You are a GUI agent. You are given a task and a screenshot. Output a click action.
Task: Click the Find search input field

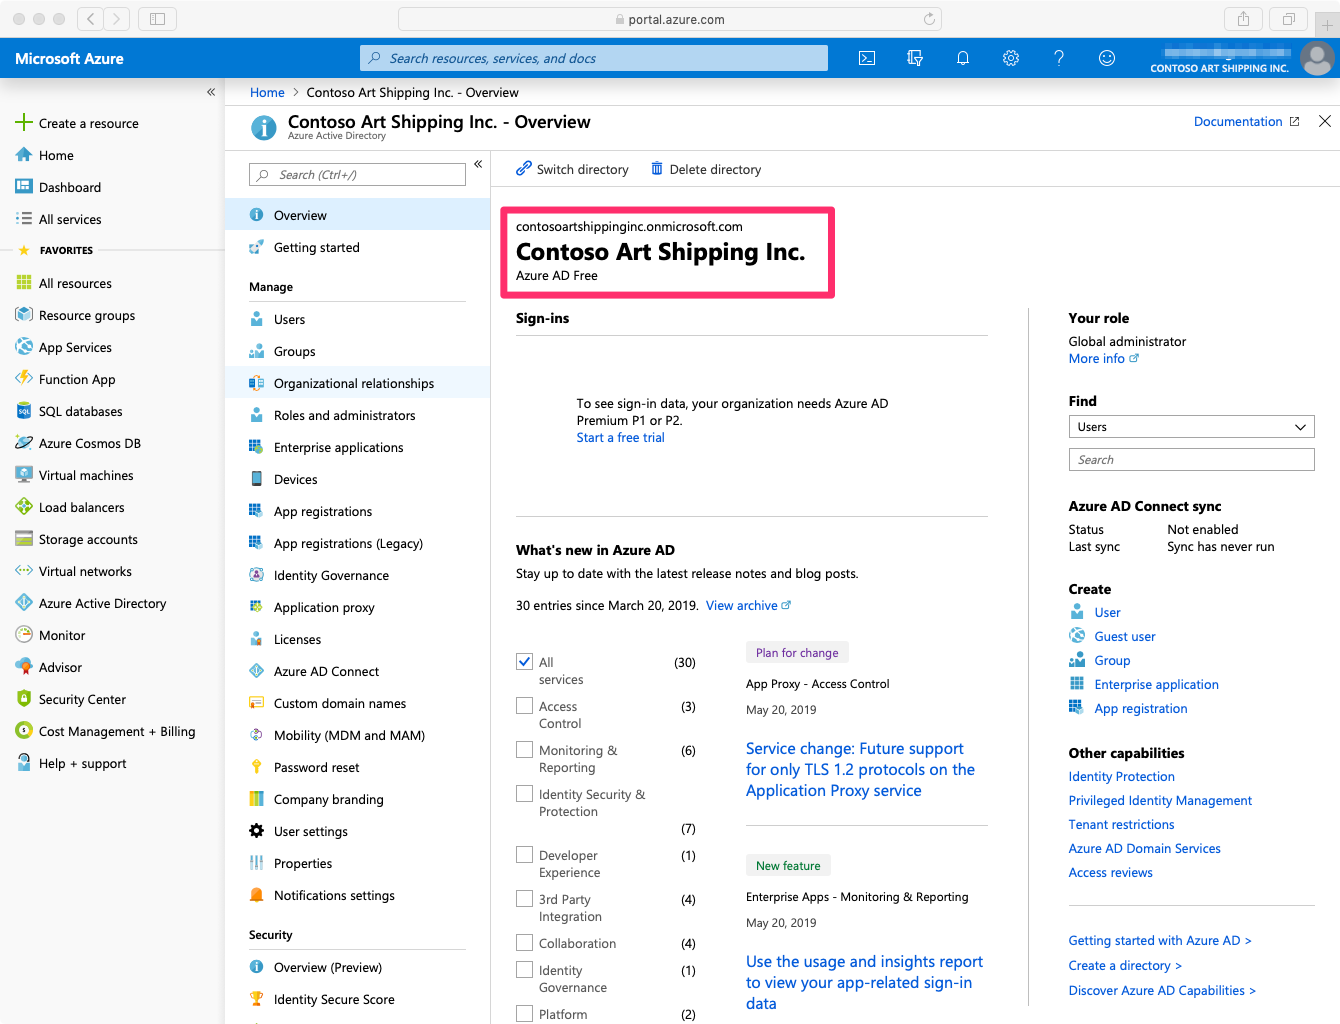[1191, 460]
